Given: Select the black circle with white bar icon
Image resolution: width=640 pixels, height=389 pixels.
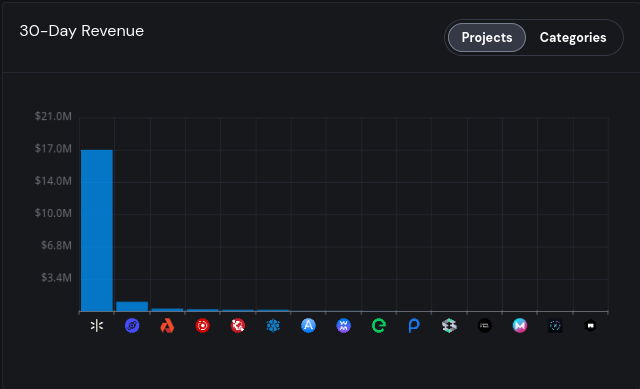Looking at the screenshot, I should click(484, 326).
